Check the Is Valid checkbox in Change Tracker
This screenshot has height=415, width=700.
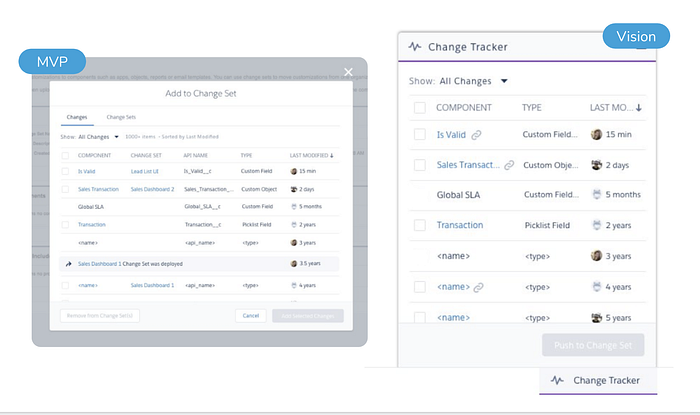[420, 135]
